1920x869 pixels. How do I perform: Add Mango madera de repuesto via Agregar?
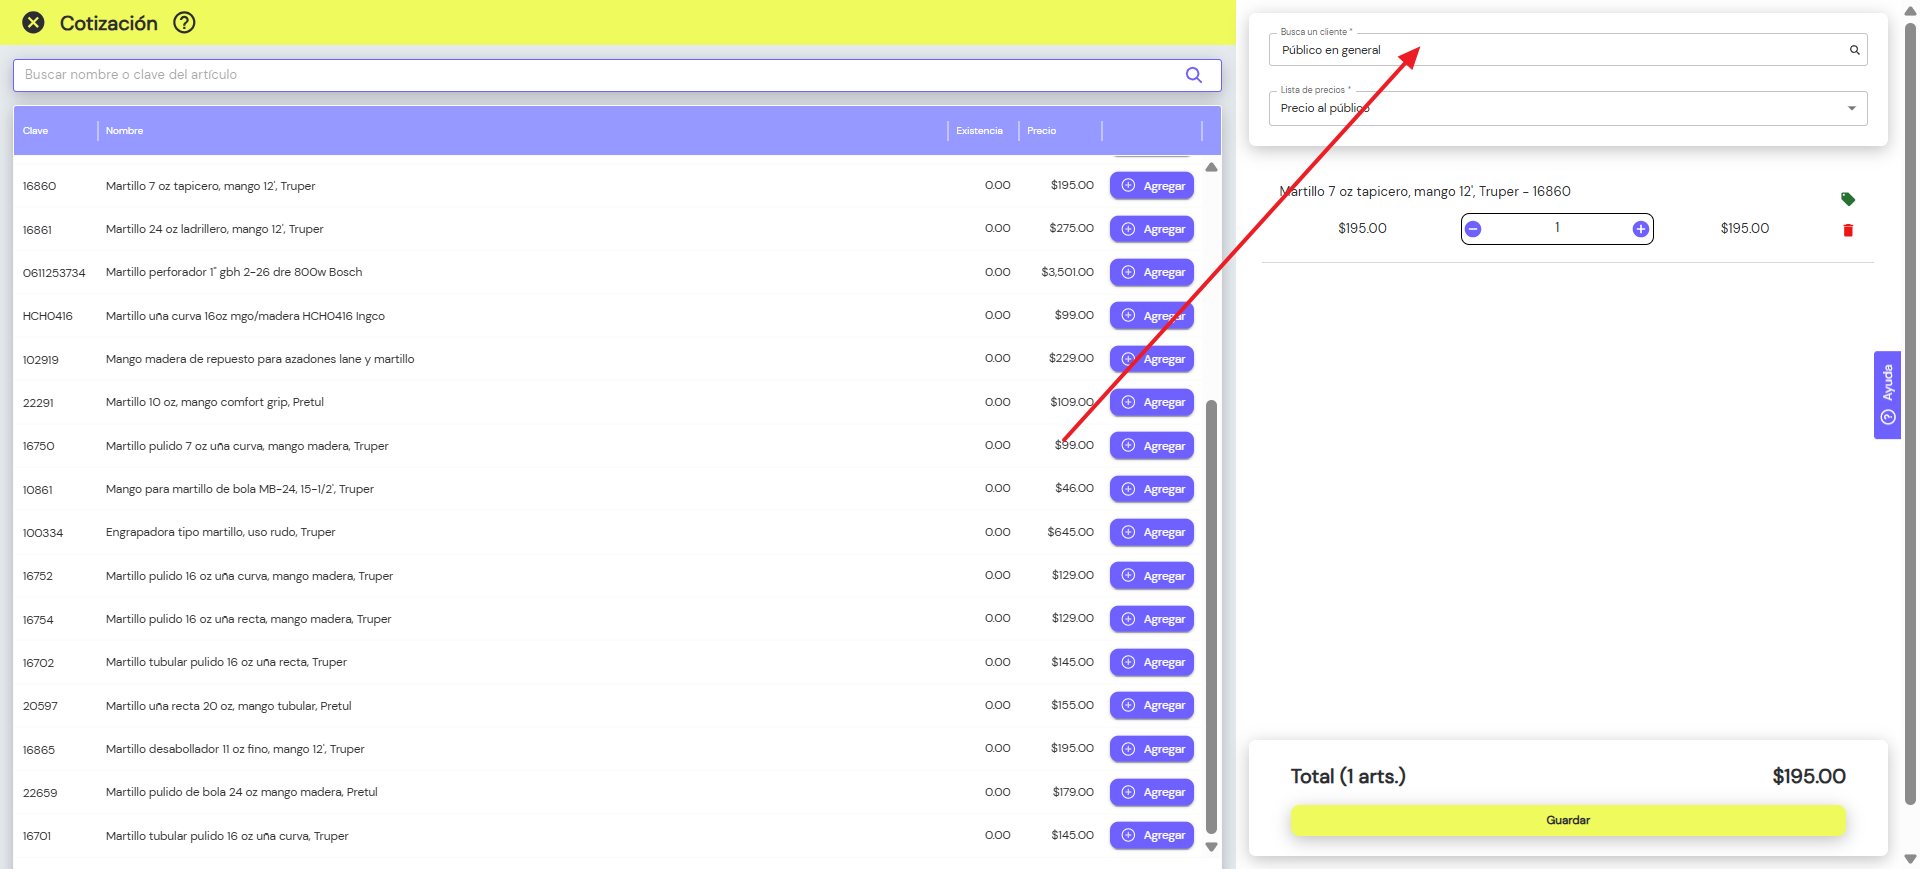[1152, 359]
